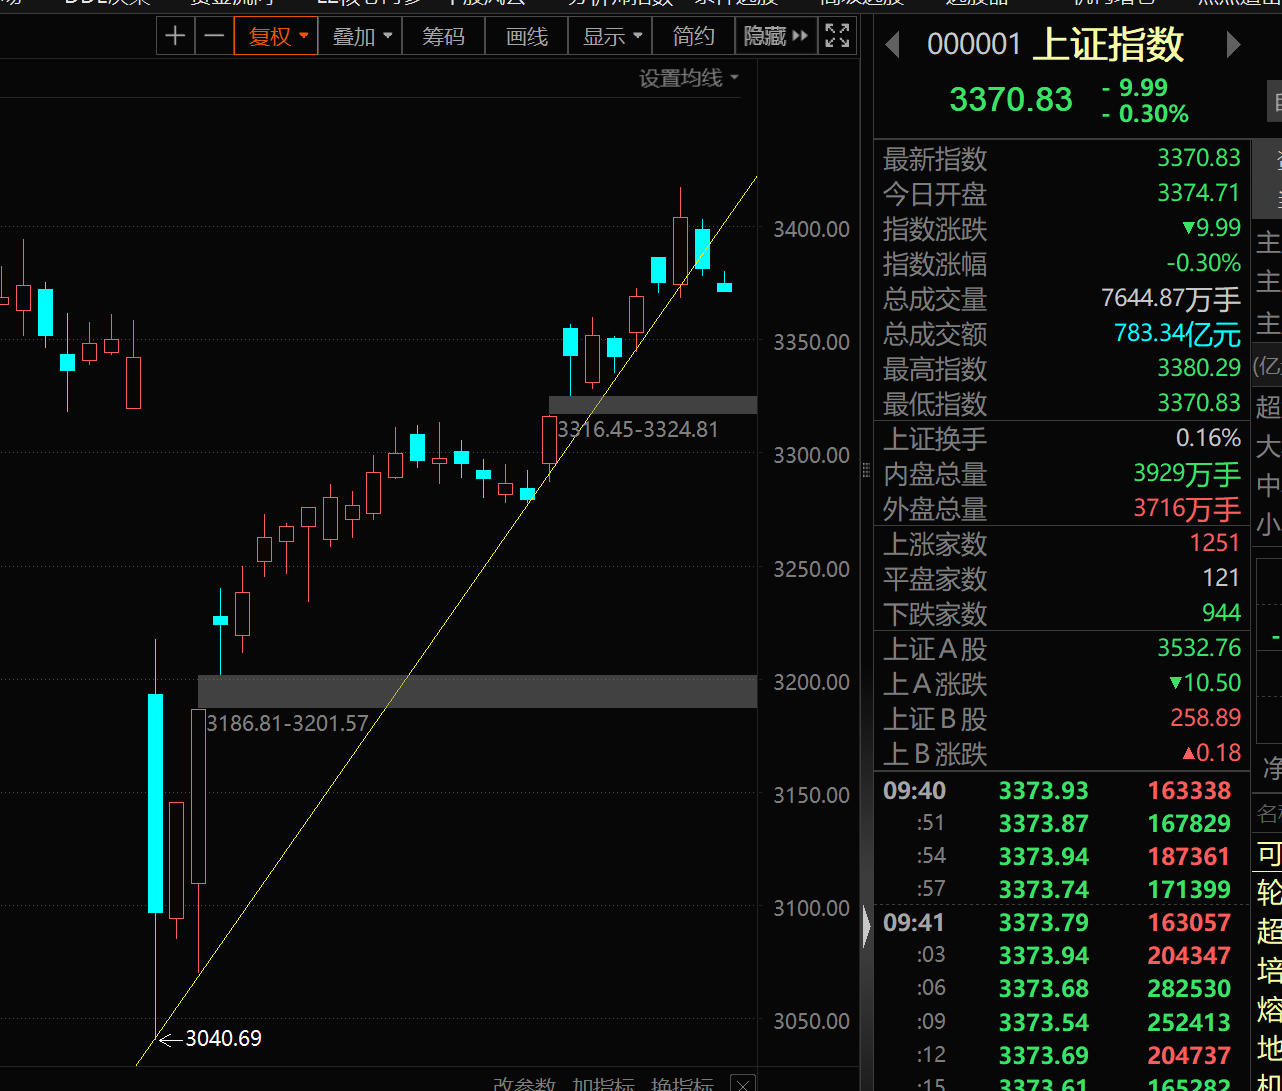Close the indicator bar with X button
This screenshot has height=1091, width=1282.
(x=743, y=1083)
